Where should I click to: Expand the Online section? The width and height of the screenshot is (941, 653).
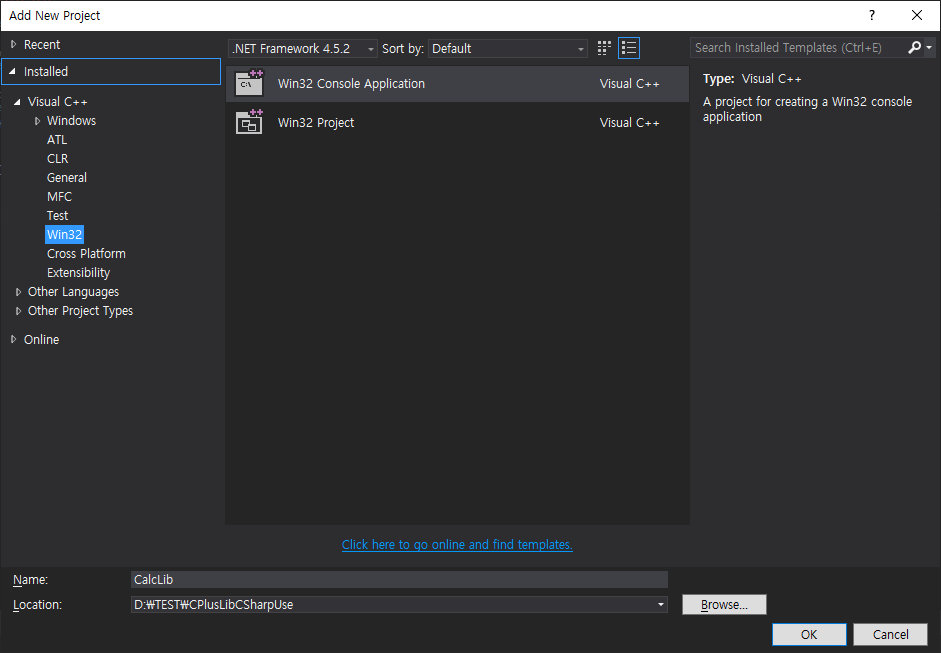tap(14, 340)
